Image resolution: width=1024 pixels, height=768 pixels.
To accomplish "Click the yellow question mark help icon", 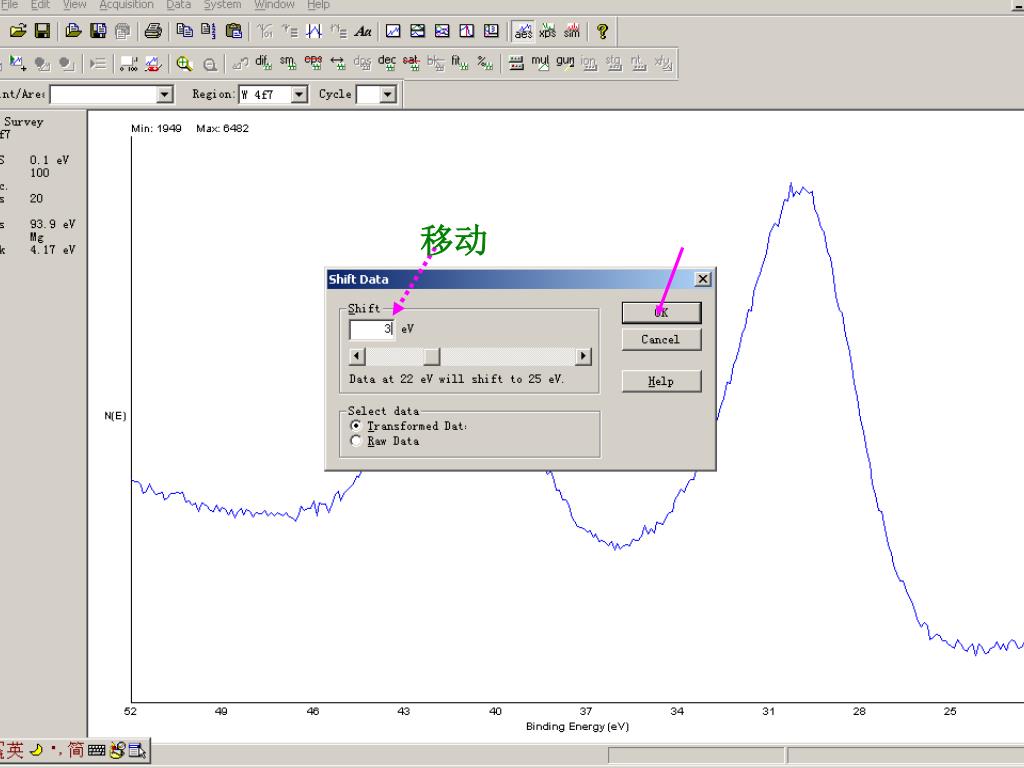I will [x=602, y=31].
